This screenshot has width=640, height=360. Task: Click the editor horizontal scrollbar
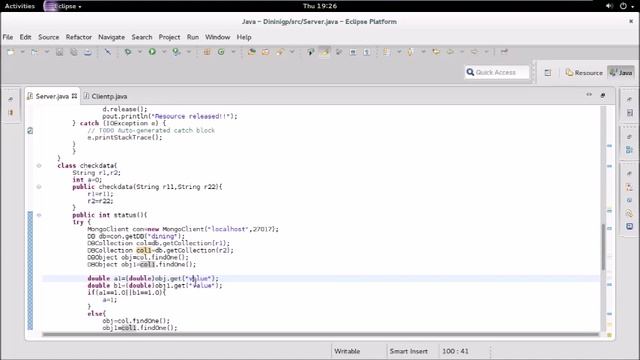click(x=320, y=335)
